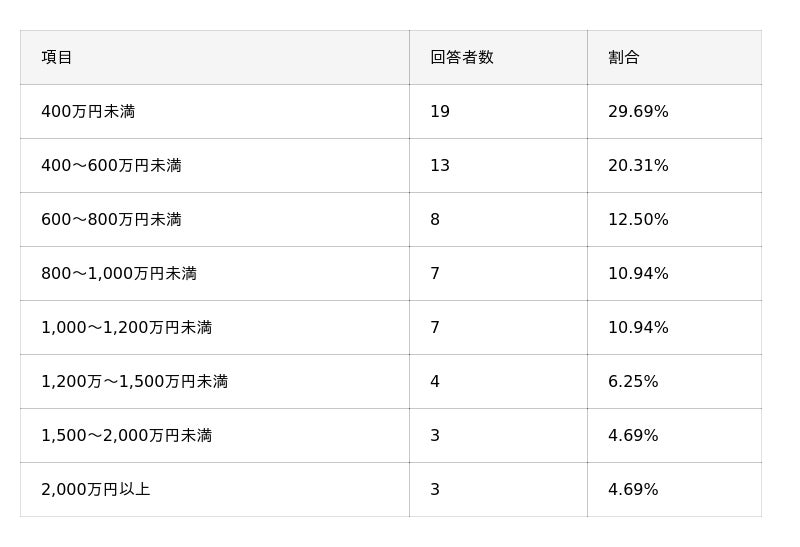Screen dimensions: 800x547
Task: Click the respondent count 13 cell
Action: coord(440,166)
